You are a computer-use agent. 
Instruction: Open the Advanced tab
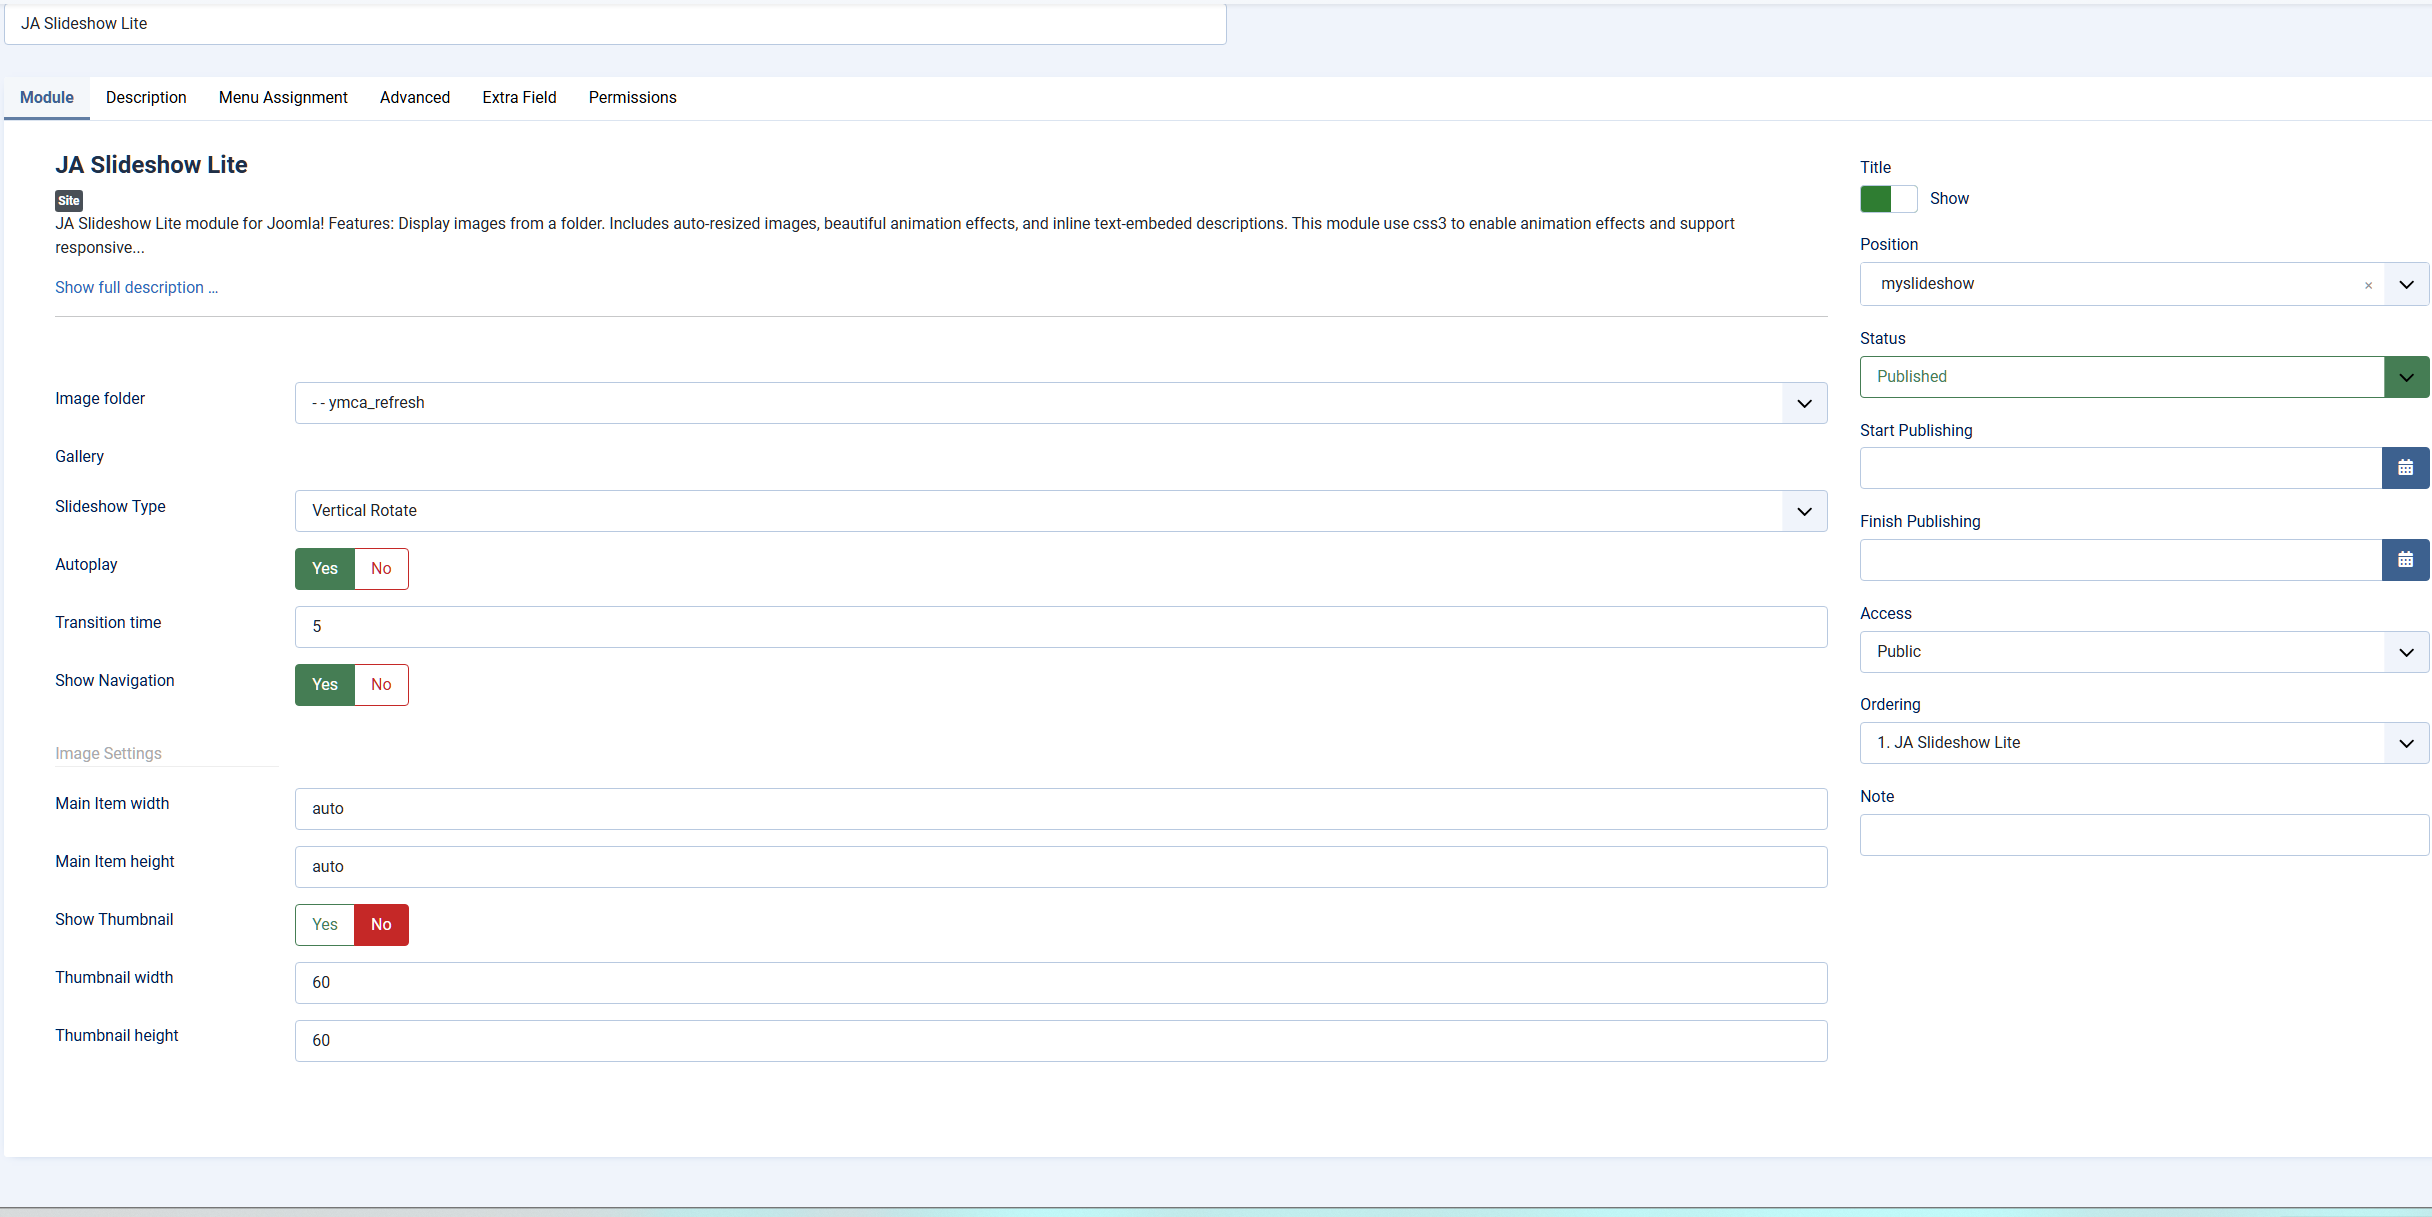pos(414,98)
